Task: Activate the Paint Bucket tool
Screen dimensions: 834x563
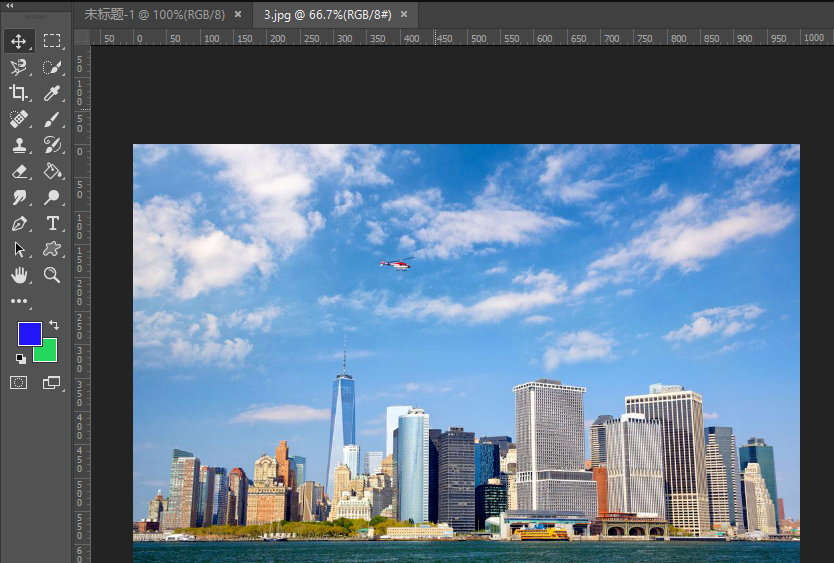Action: pyautogui.click(x=52, y=171)
